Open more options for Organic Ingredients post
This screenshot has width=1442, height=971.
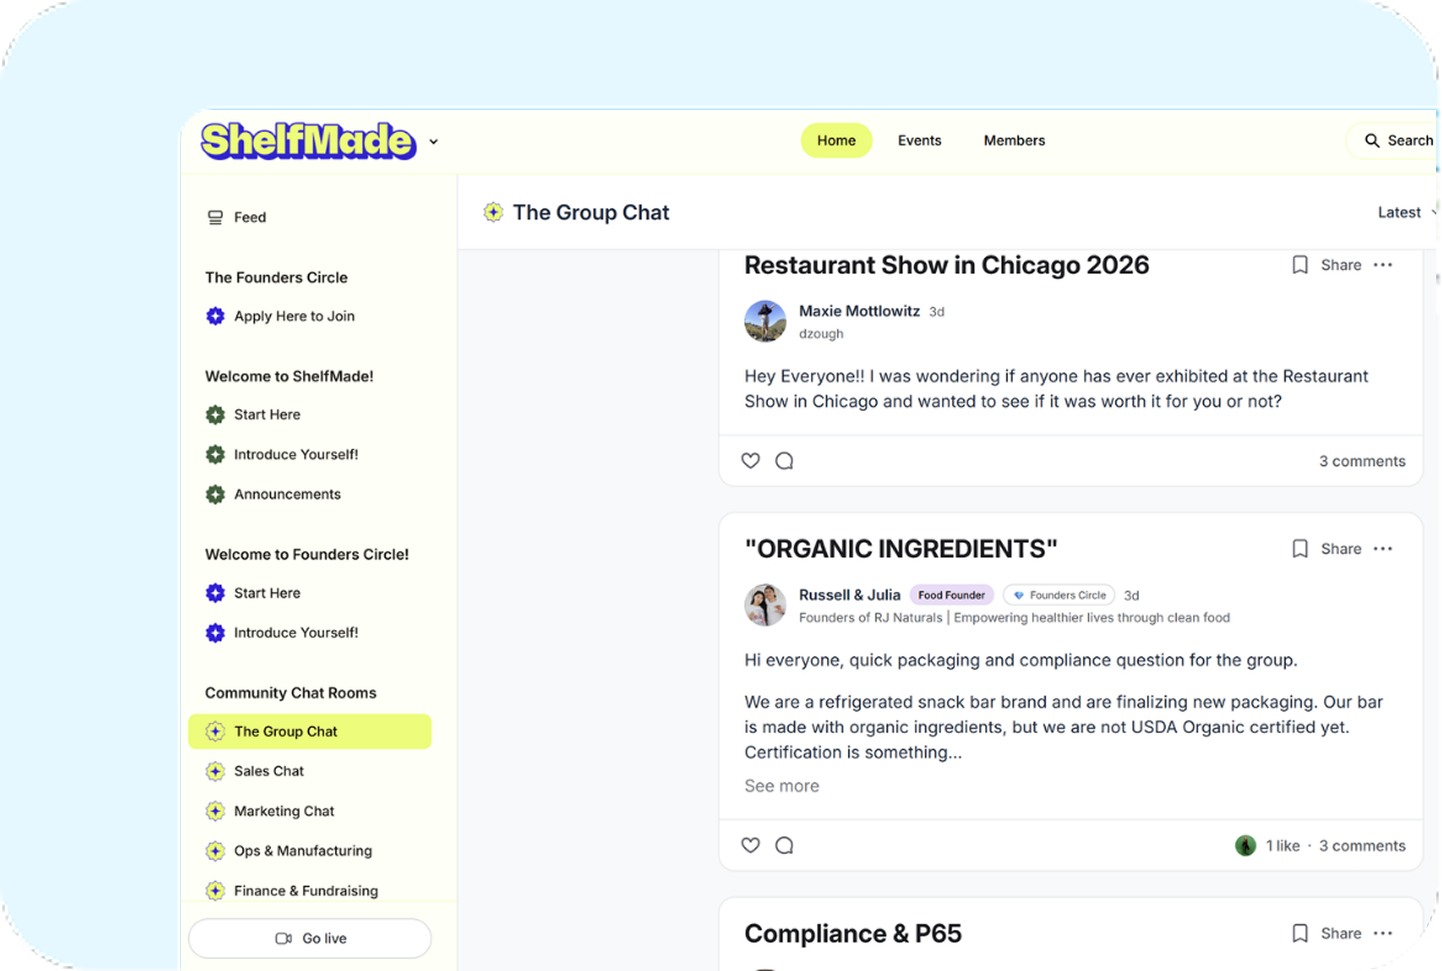(x=1383, y=549)
